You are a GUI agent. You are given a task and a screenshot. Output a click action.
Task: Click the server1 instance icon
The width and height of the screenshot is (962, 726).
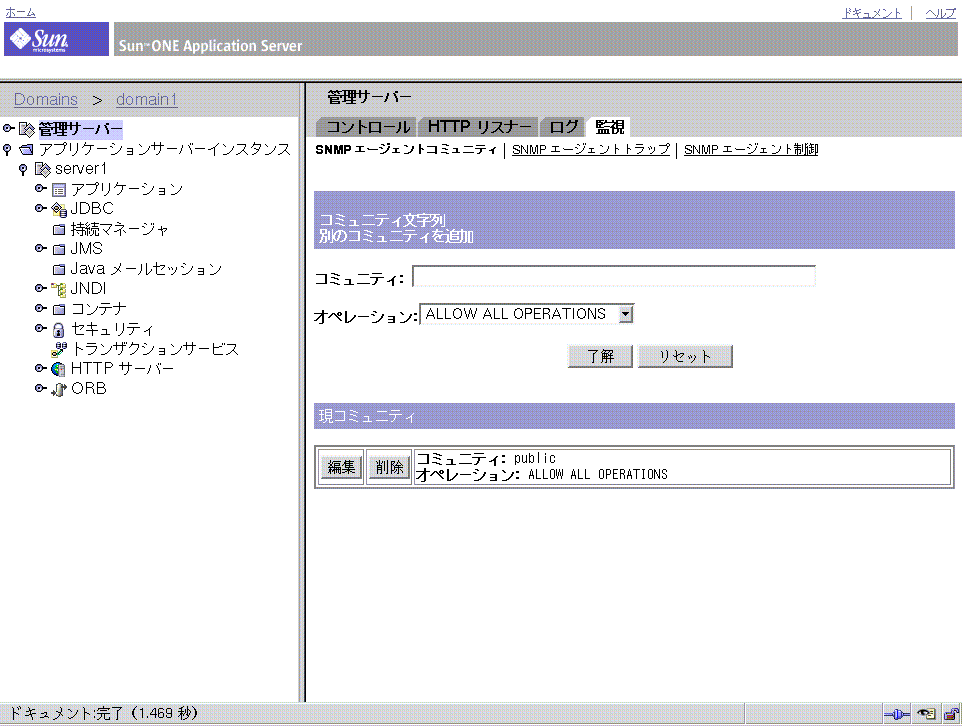[x=41, y=168]
